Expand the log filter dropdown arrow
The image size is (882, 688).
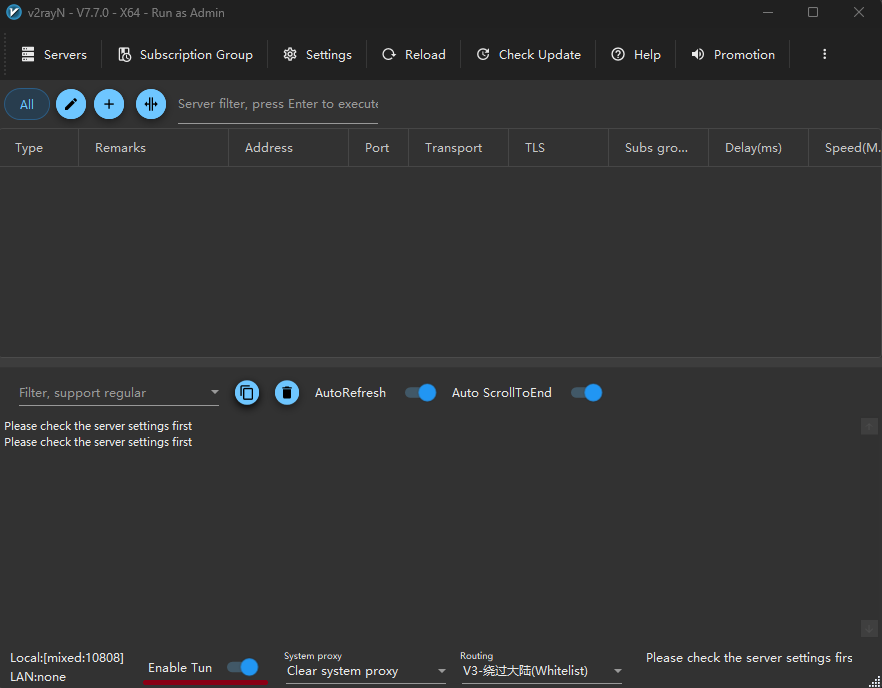[214, 393]
